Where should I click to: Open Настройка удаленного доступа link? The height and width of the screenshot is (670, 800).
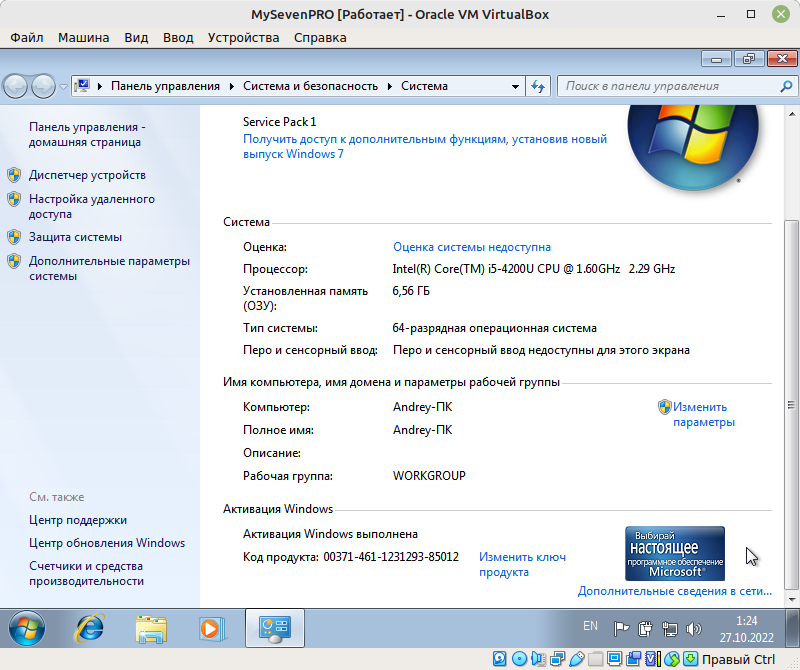pyautogui.click(x=92, y=206)
